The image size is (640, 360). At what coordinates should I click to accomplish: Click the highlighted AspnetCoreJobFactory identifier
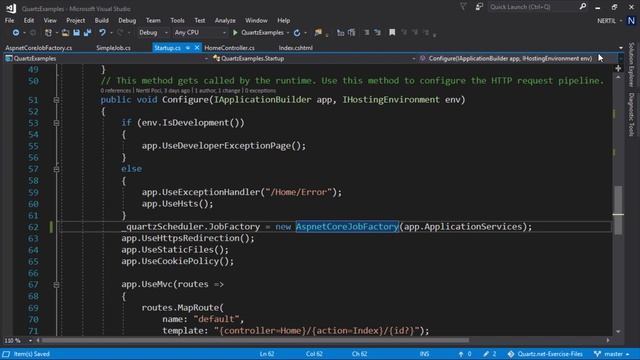pyautogui.click(x=347, y=227)
